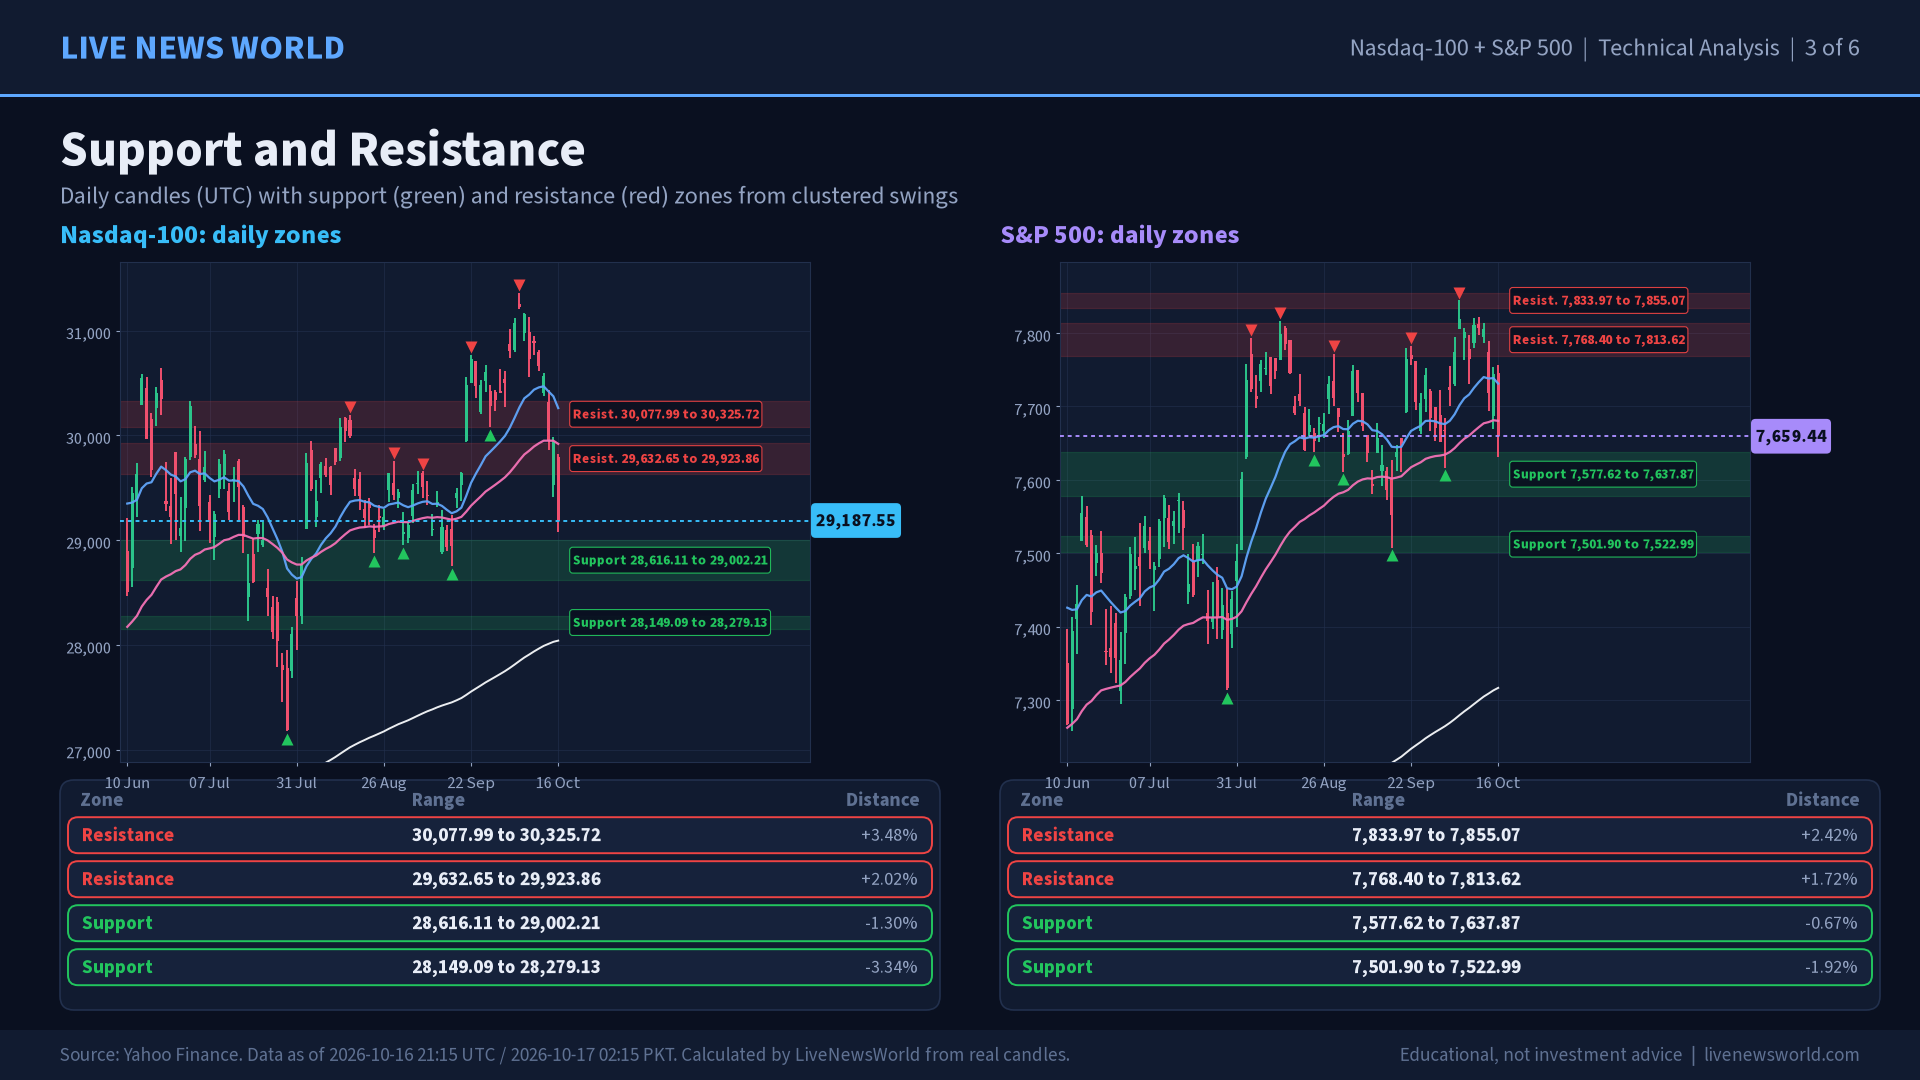Select the Nasdaq +3.48% distance cell
This screenshot has width=1920, height=1080.
pyautogui.click(x=889, y=835)
